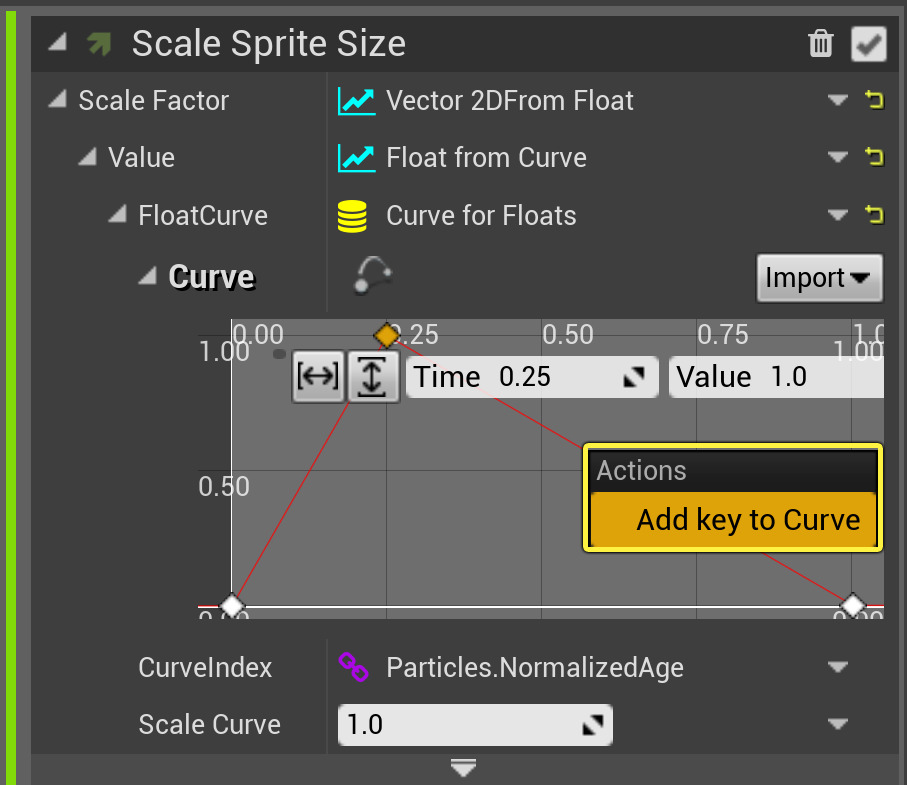The width and height of the screenshot is (907, 785).
Task: Collapse the Curve property row
Action: [x=148, y=277]
